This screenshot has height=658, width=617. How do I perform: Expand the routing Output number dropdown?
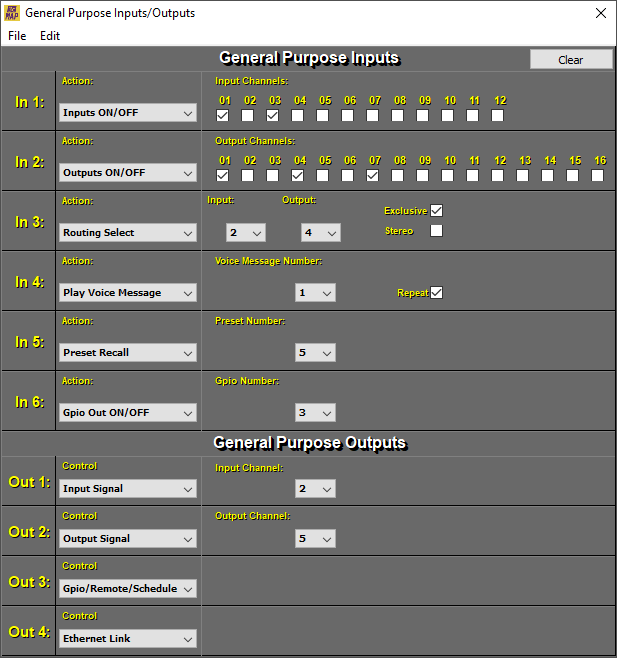click(x=320, y=233)
